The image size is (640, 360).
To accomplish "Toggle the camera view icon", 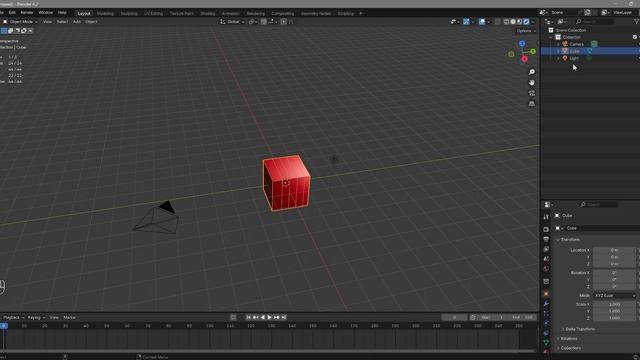I will tap(532, 93).
